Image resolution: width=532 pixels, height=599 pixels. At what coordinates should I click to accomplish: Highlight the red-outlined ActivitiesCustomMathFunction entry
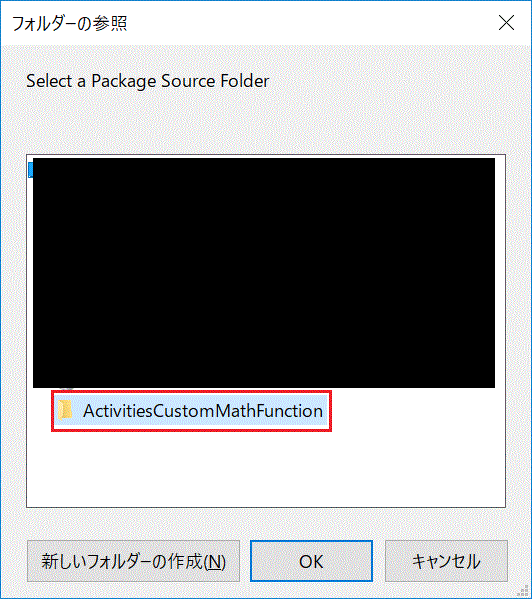point(191,411)
